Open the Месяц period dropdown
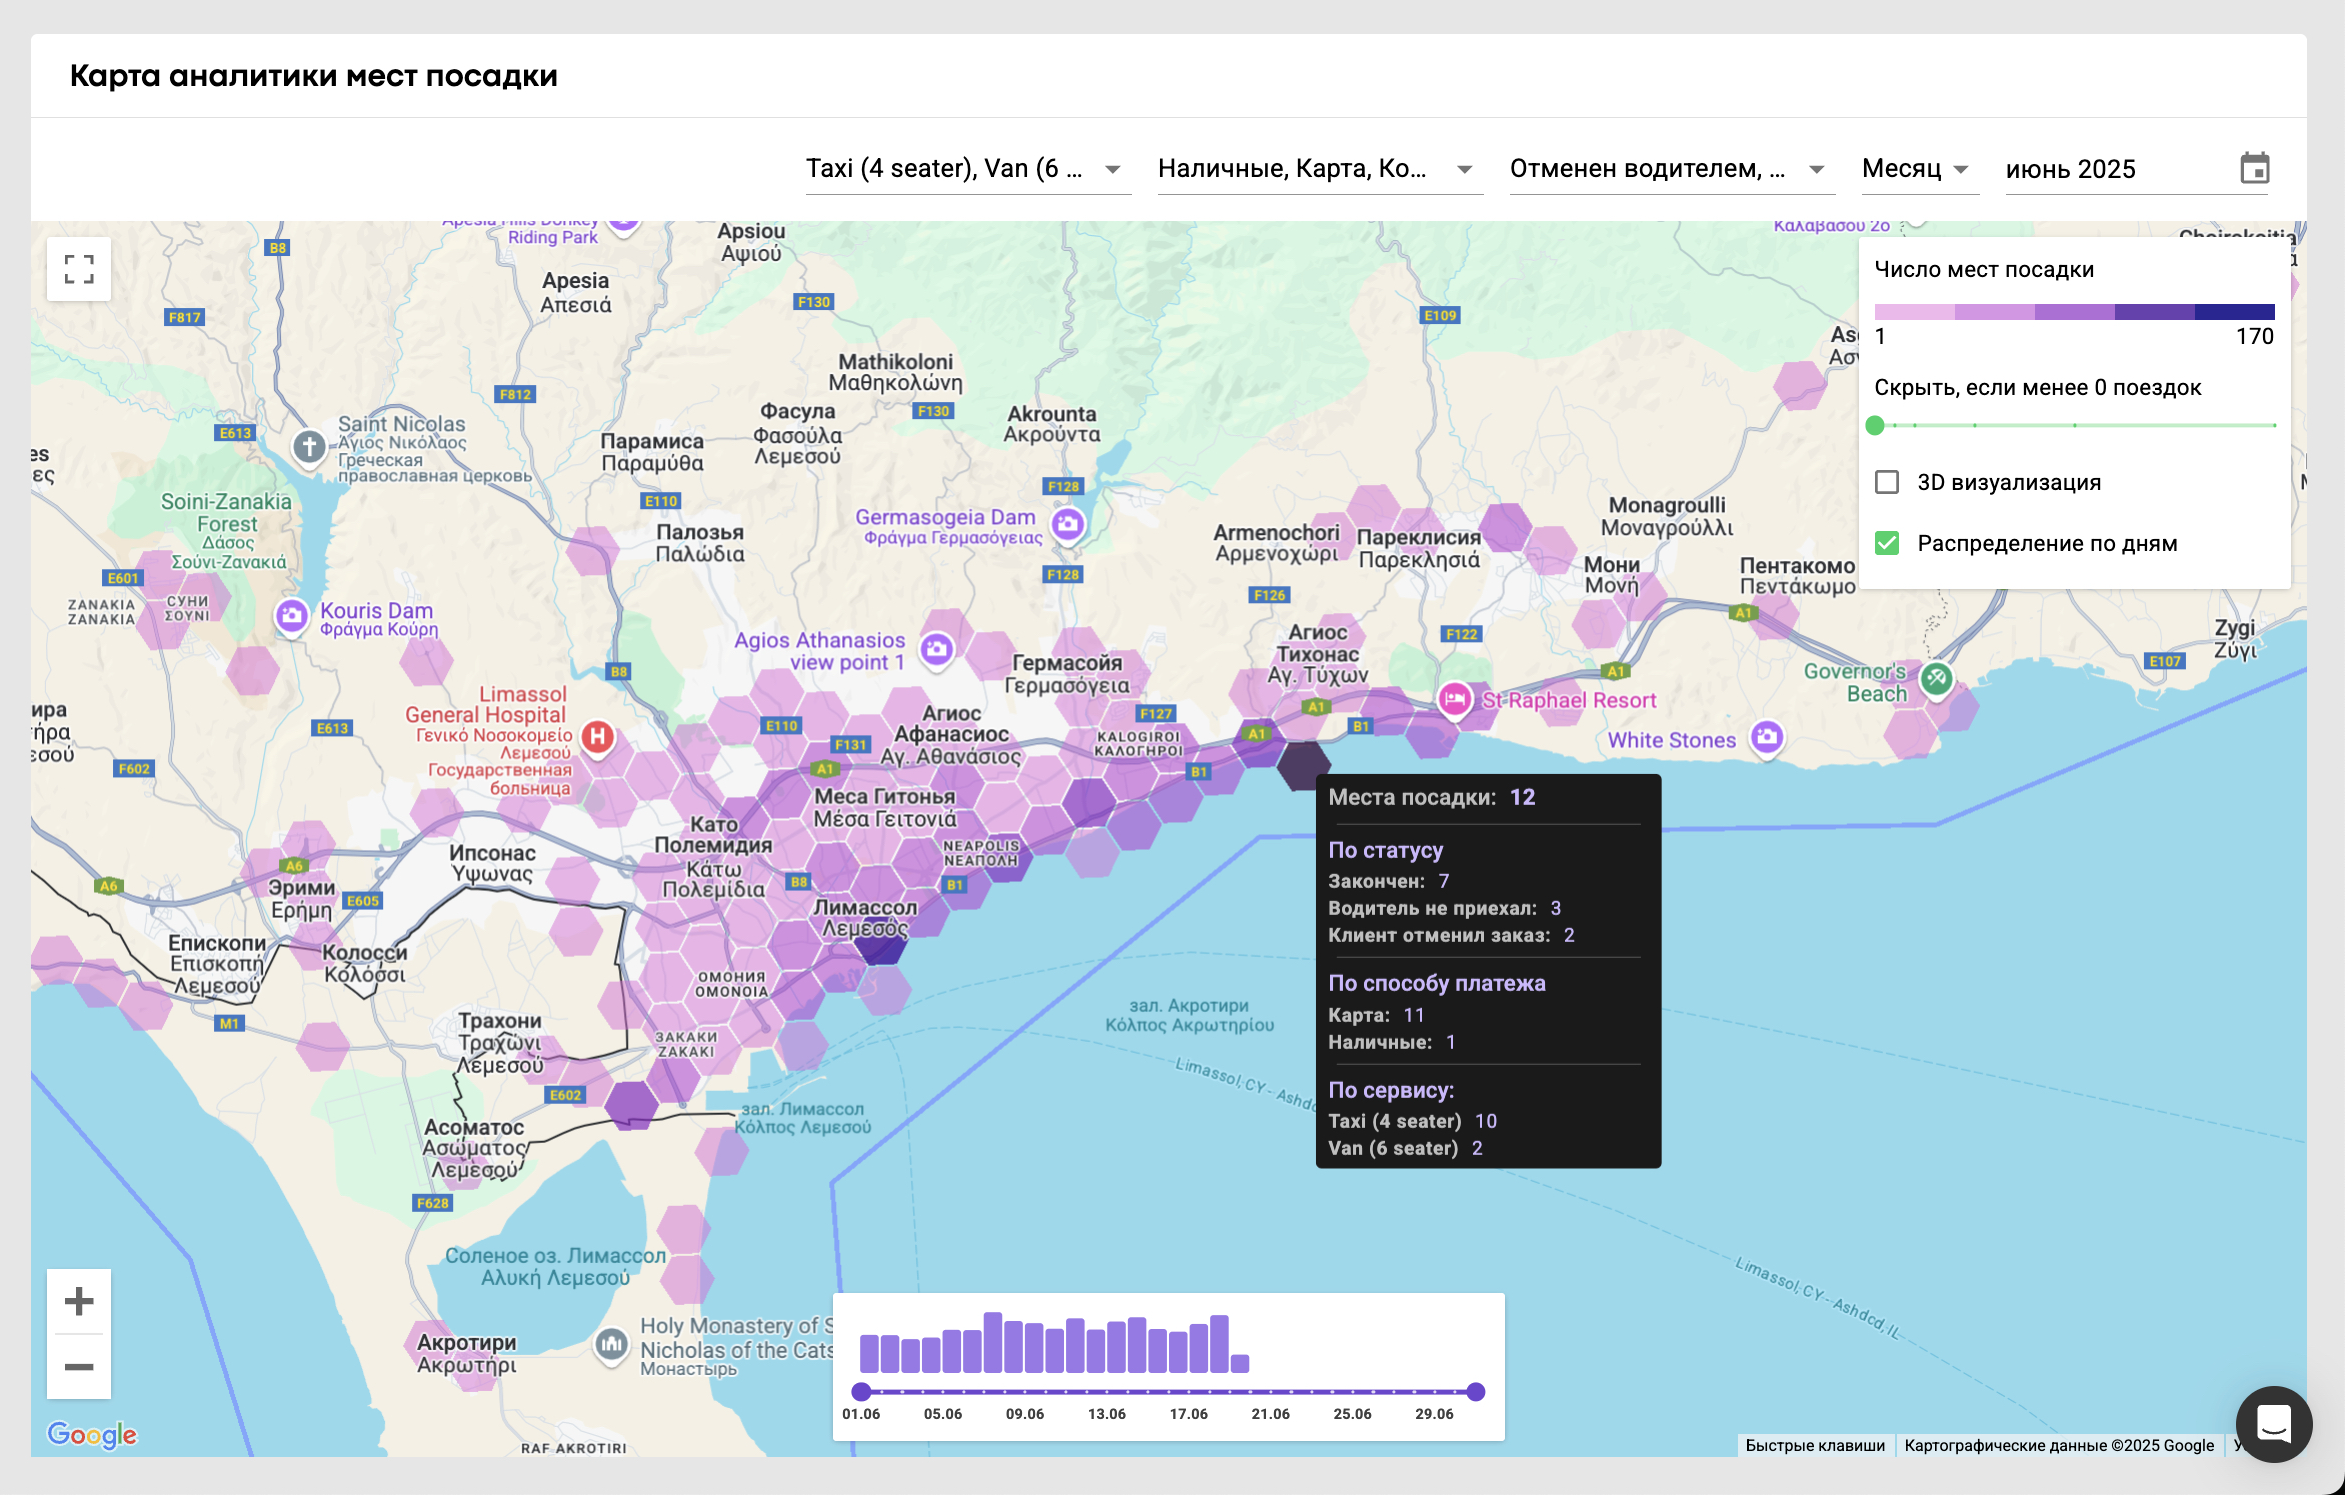 point(1917,169)
